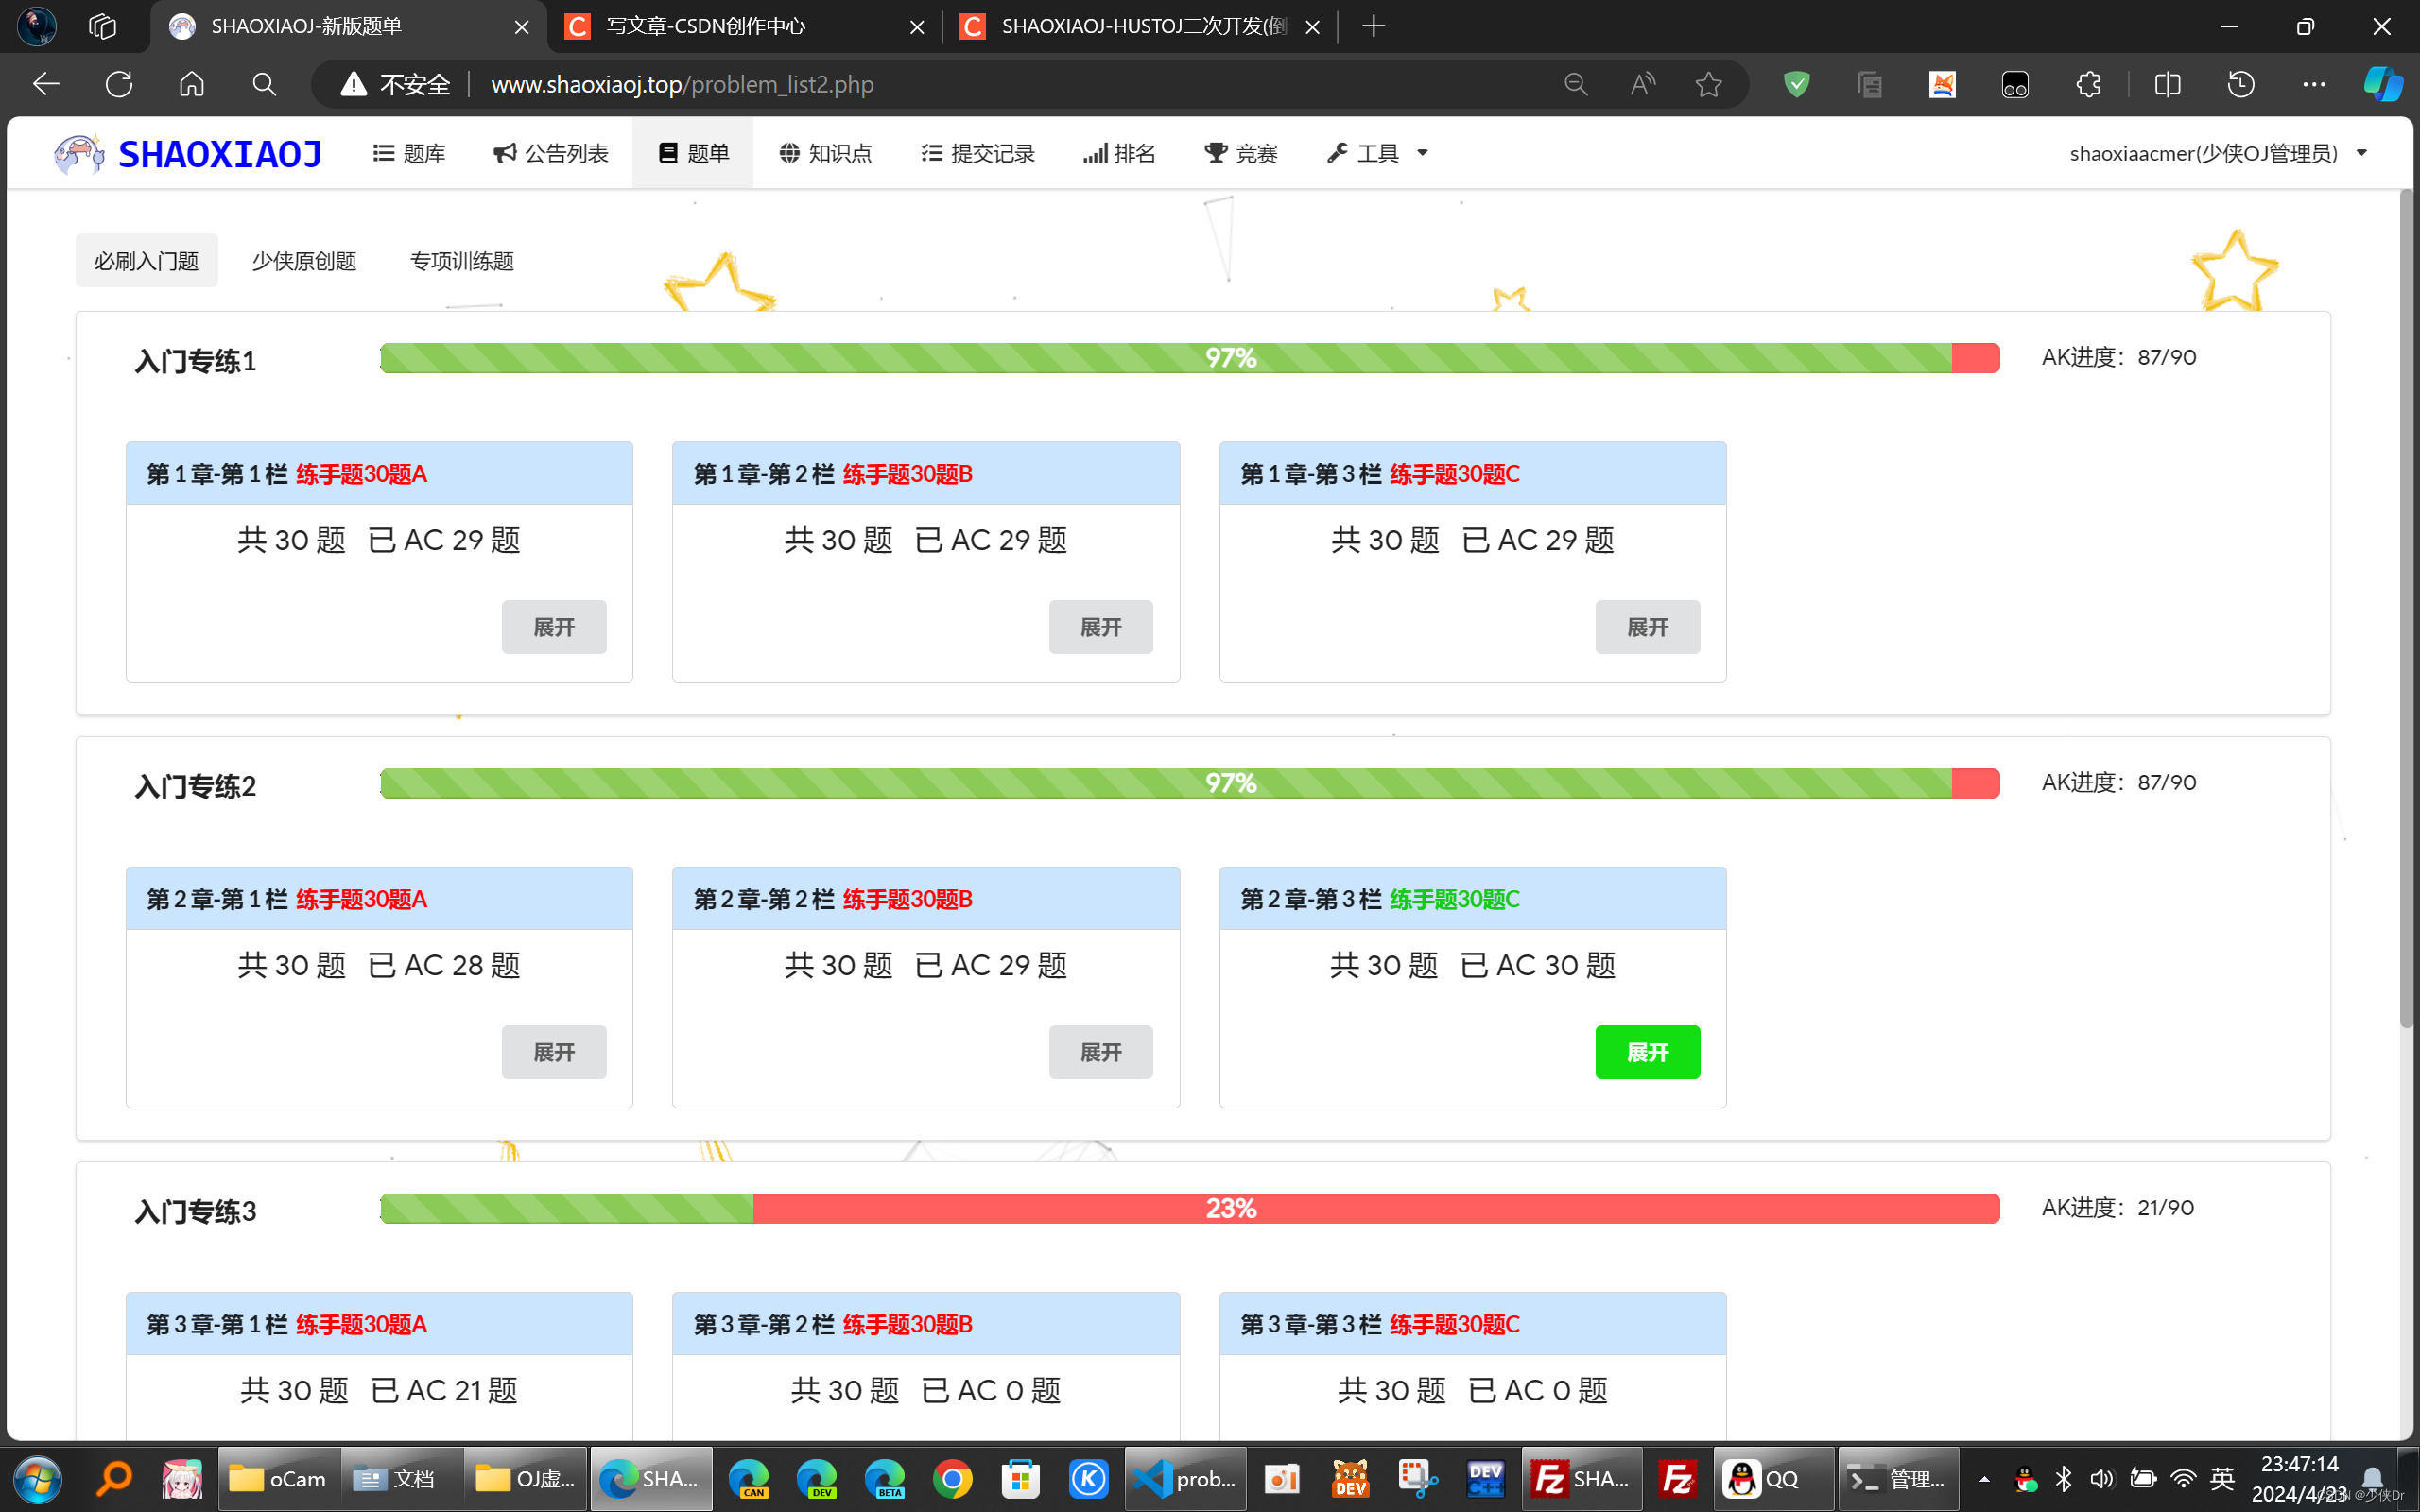Image resolution: width=2420 pixels, height=1512 pixels.
Task: Click the website address bar URL
Action: click(x=682, y=84)
